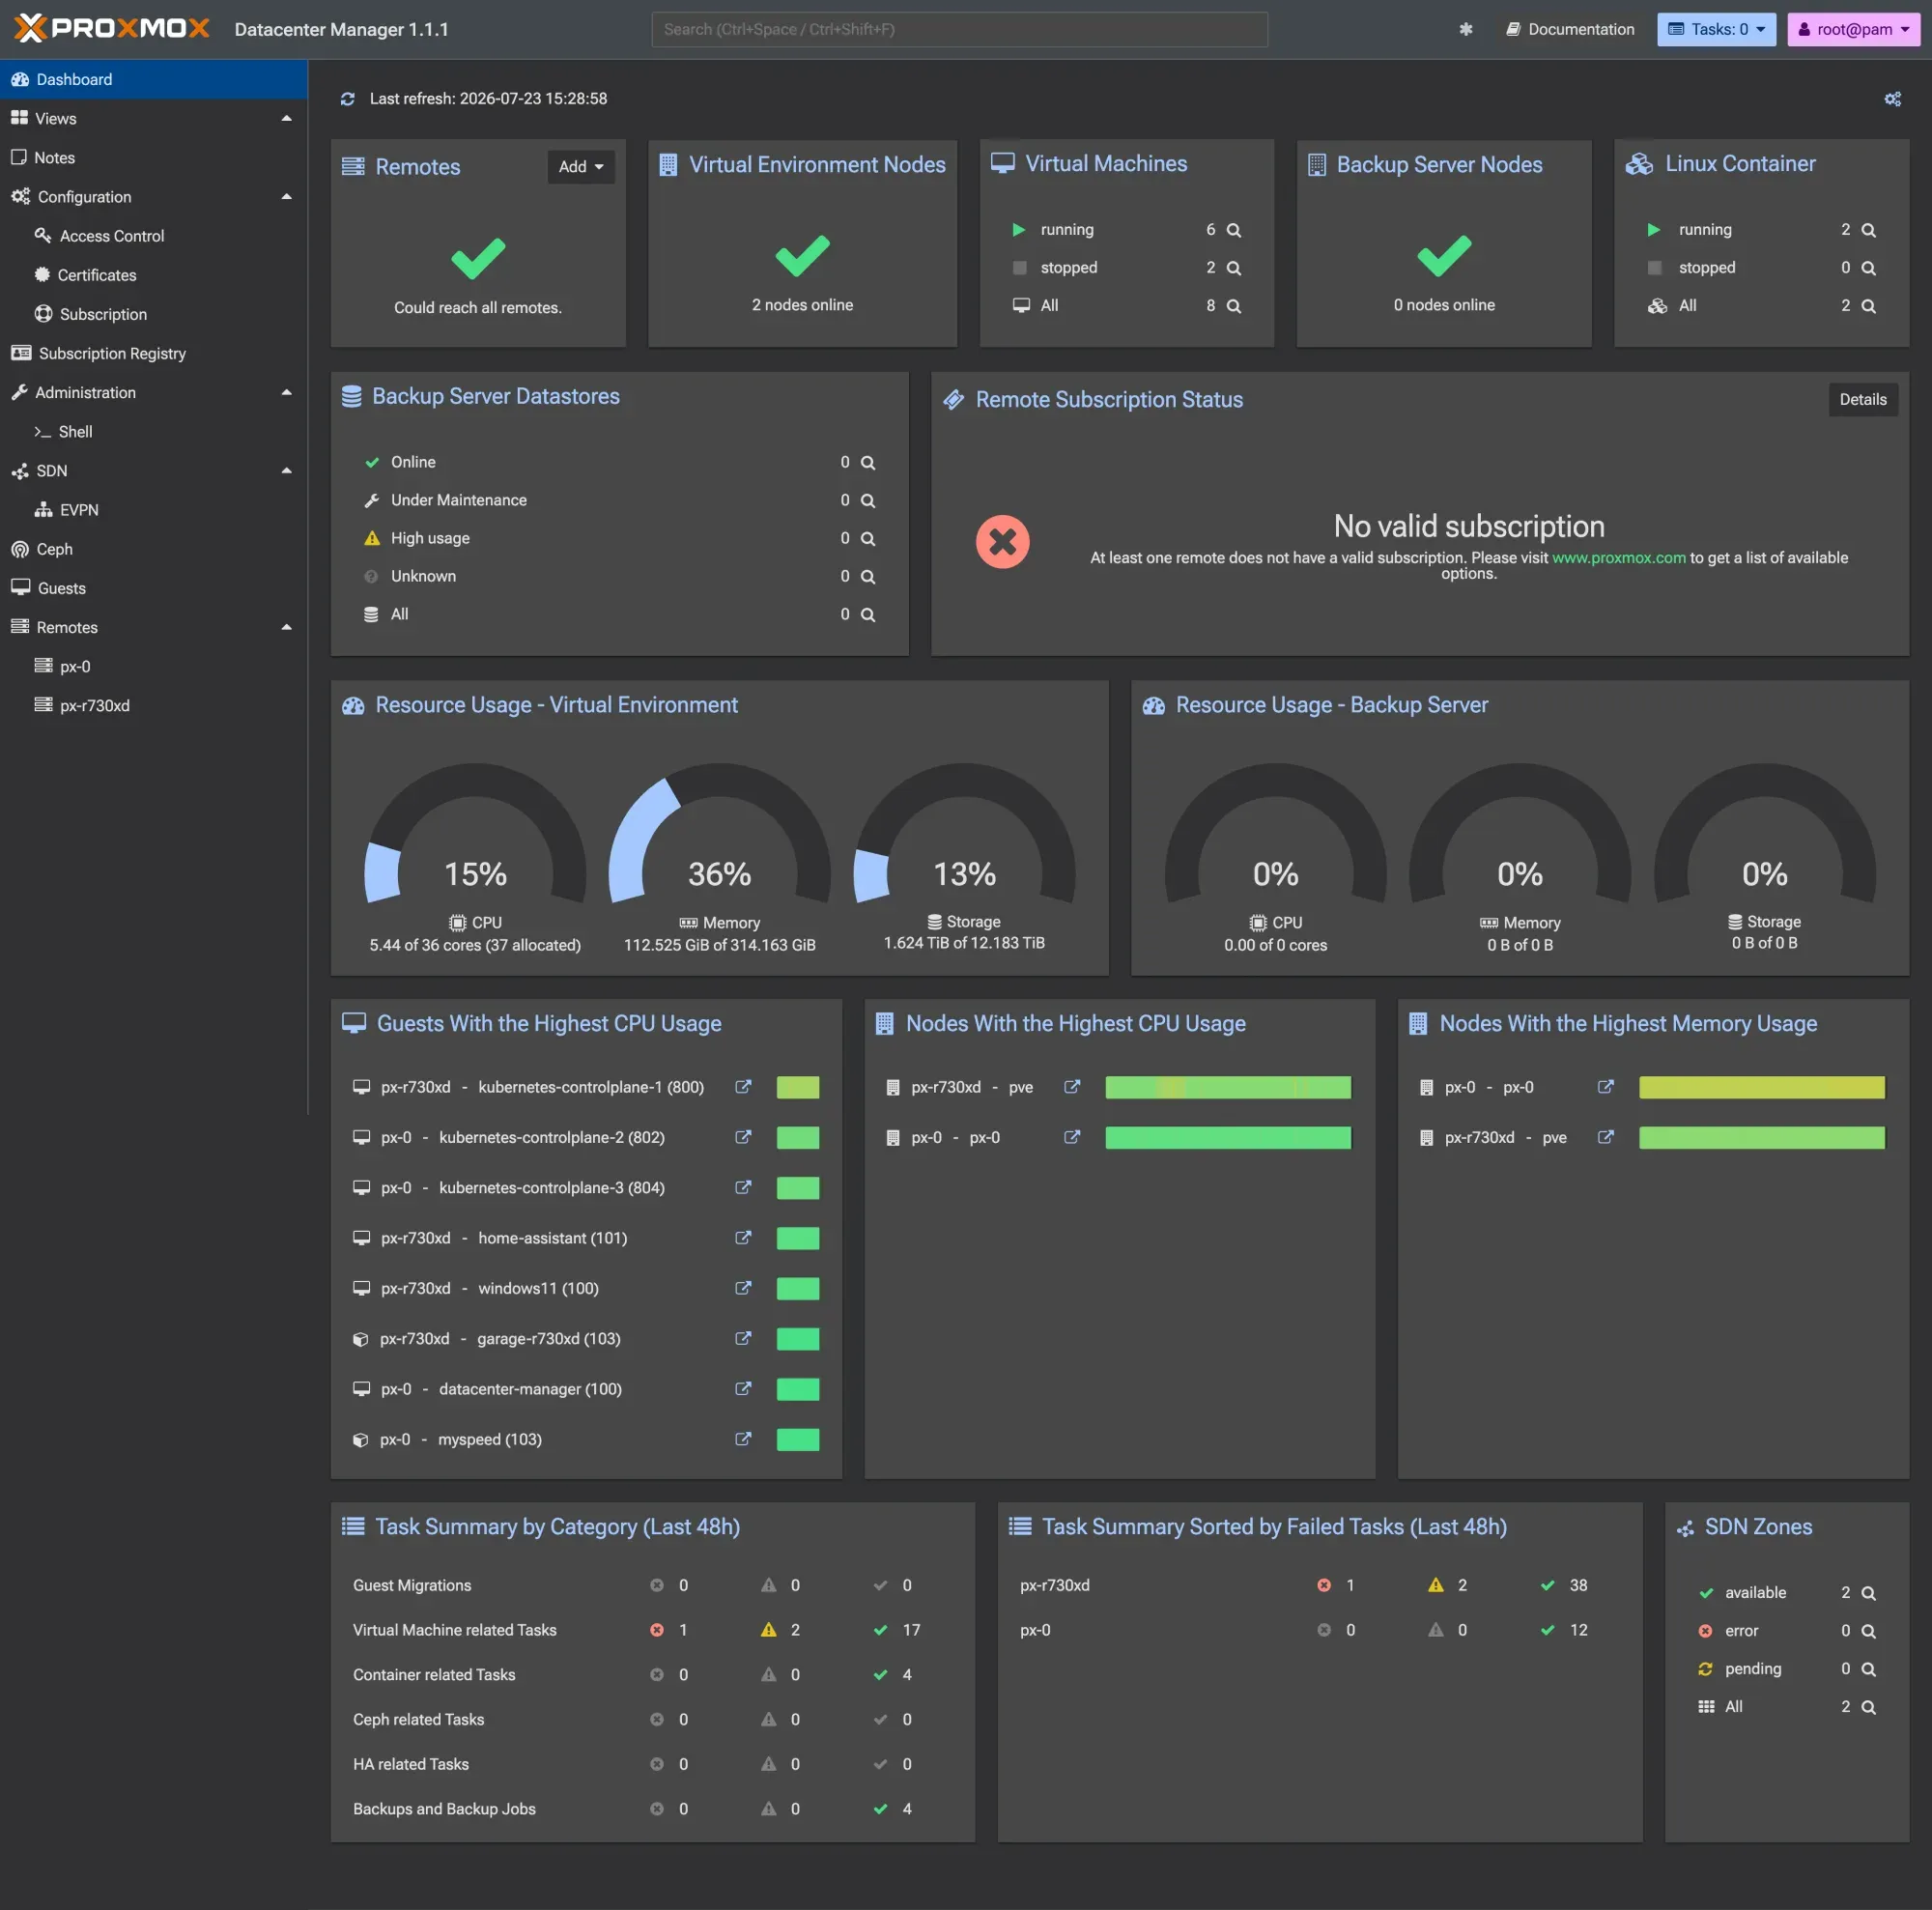This screenshot has width=1932, height=1910.
Task: Search stopped Linux Containers magnifier
Action: [x=1867, y=268]
